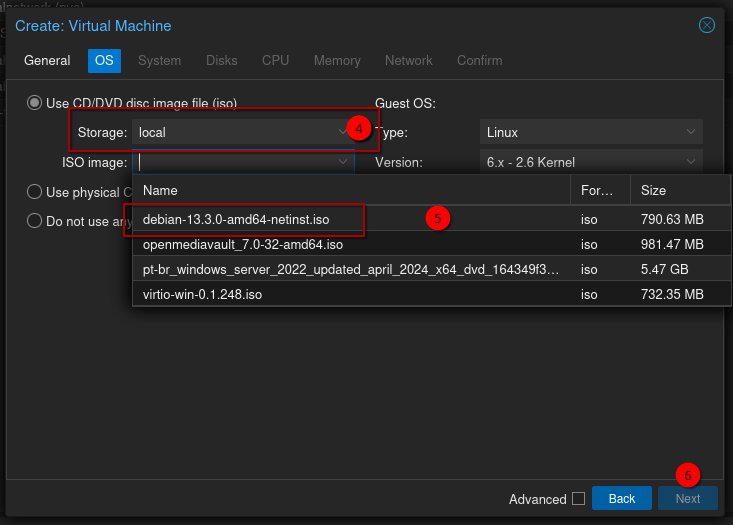Viewport: 733px width, 525px height.
Task: Select Use physical CD/DVD drive radio
Action: tap(35, 192)
